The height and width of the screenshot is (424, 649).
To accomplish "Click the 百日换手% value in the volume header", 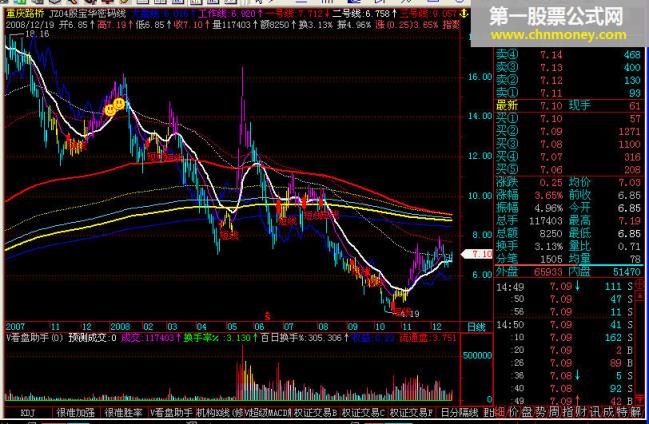I will click(x=304, y=338).
